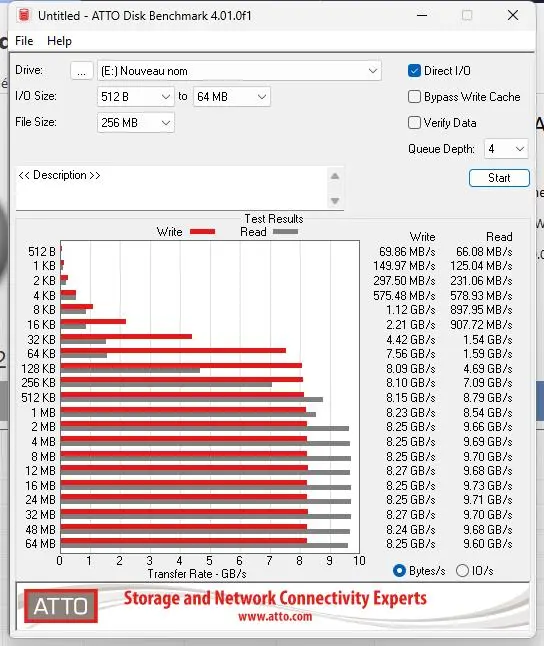The image size is (544, 646).
Task: Open the Drive selection dropdown
Action: 239,71
